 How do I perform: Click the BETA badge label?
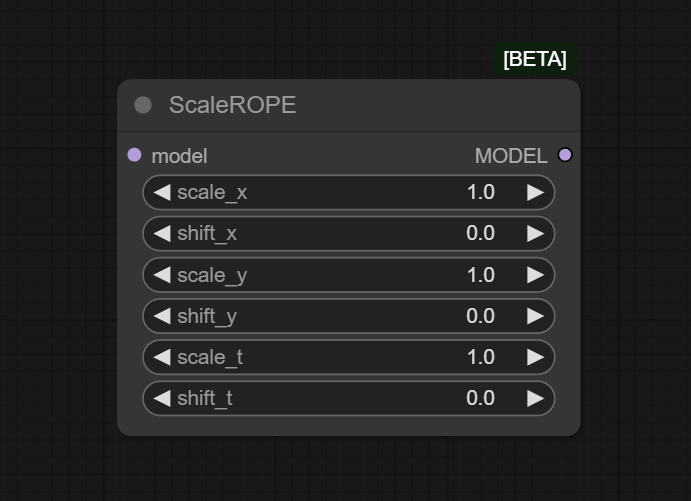click(535, 59)
